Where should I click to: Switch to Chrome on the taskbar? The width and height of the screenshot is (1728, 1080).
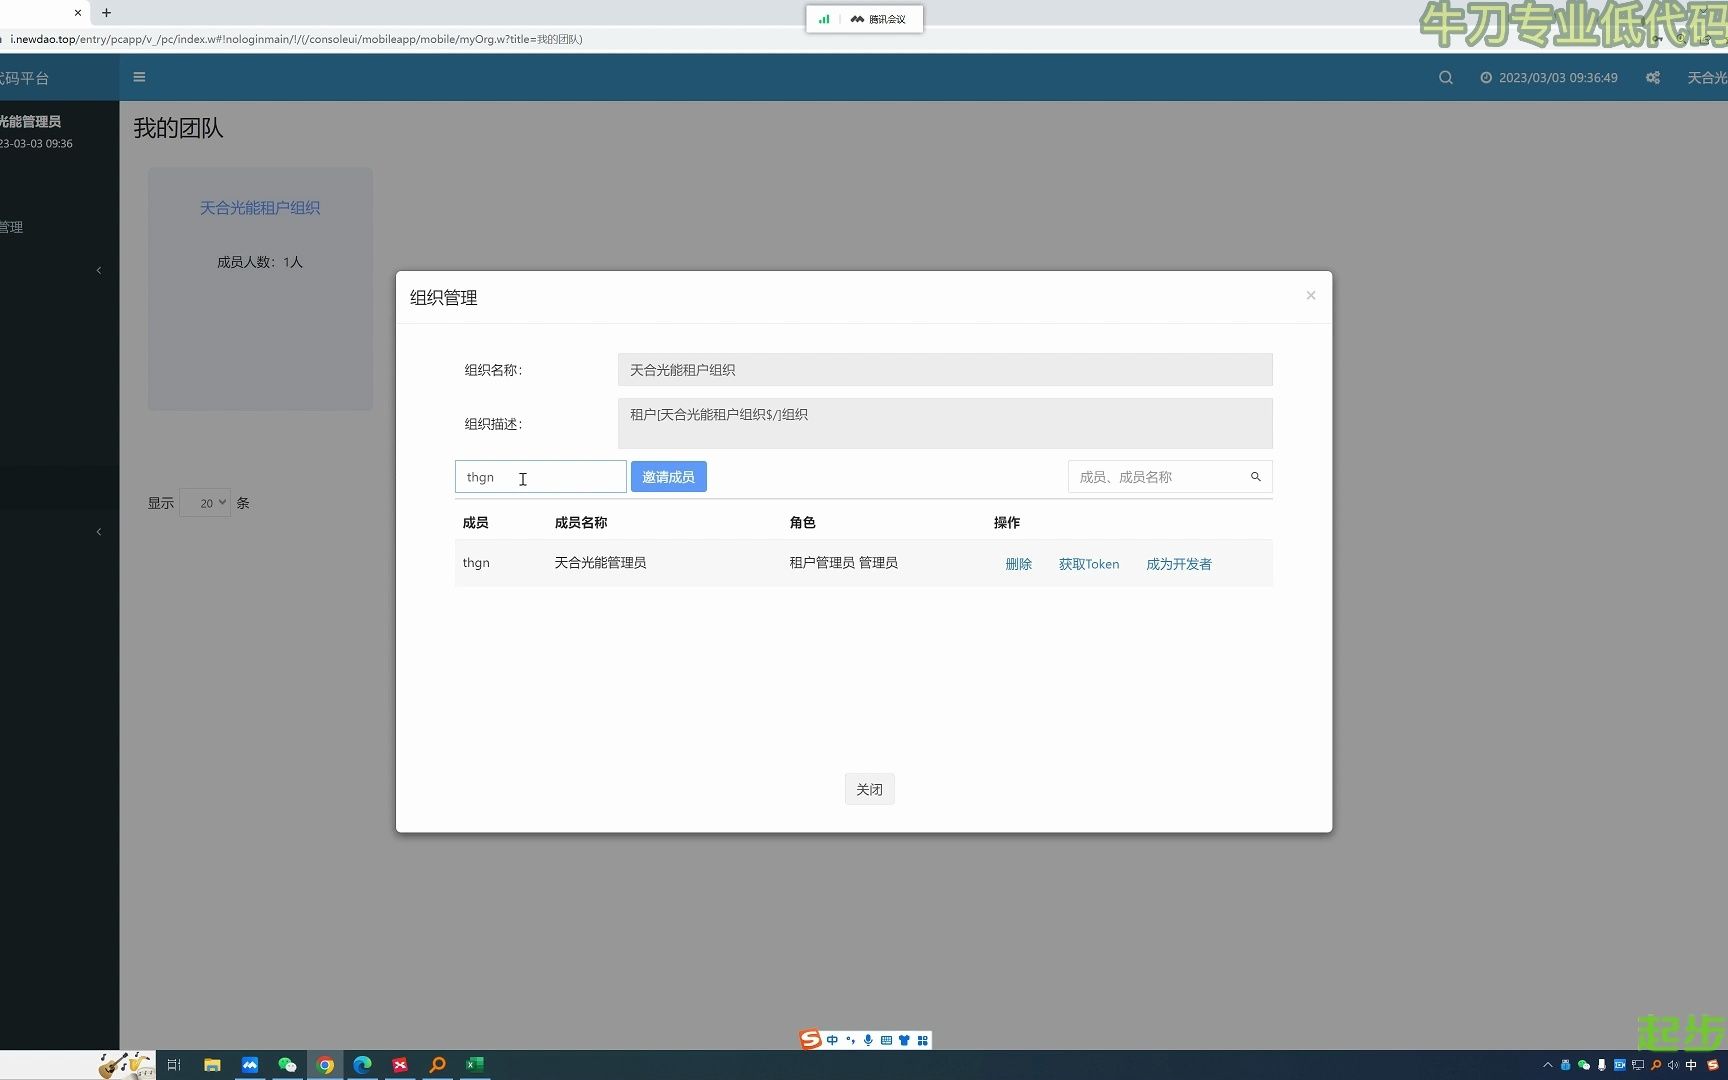pos(325,1065)
